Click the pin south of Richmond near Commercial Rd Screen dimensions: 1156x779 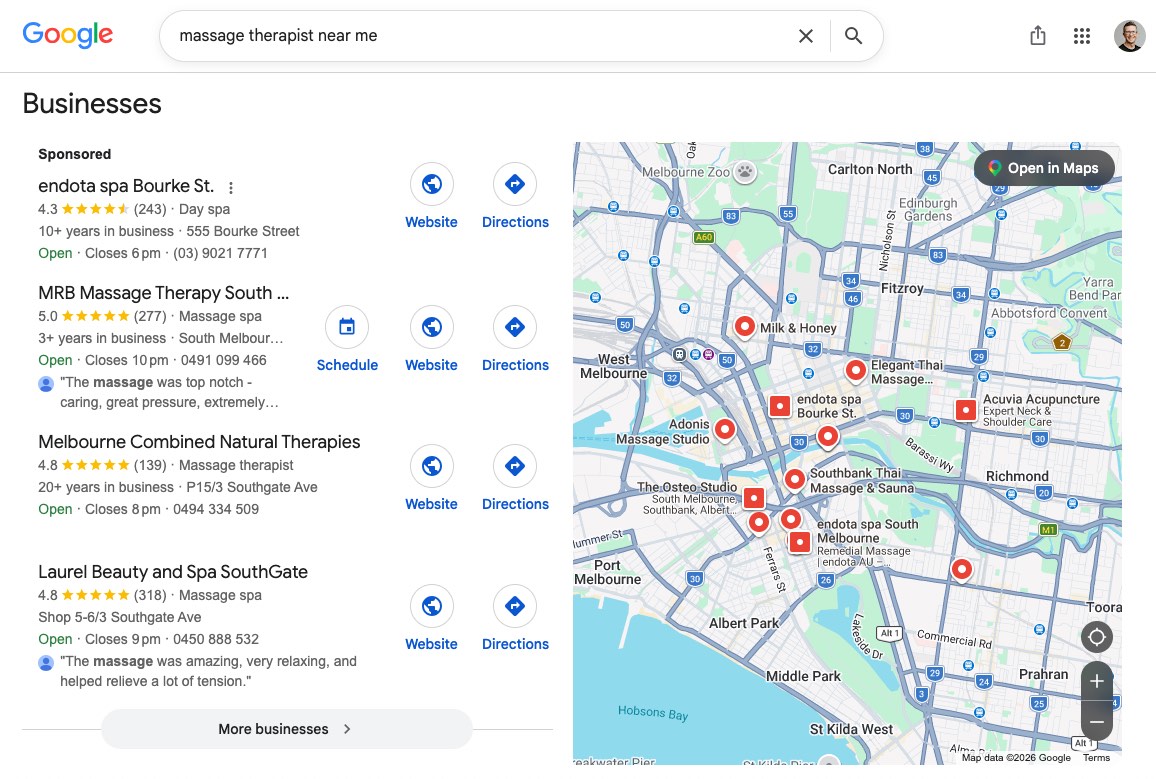click(x=961, y=568)
